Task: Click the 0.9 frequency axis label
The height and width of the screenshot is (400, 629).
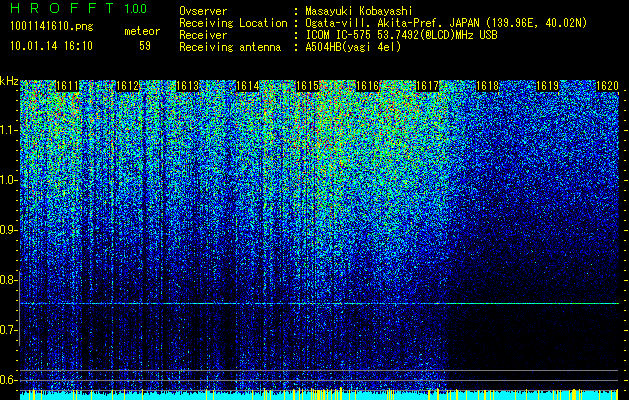Action: point(8,230)
